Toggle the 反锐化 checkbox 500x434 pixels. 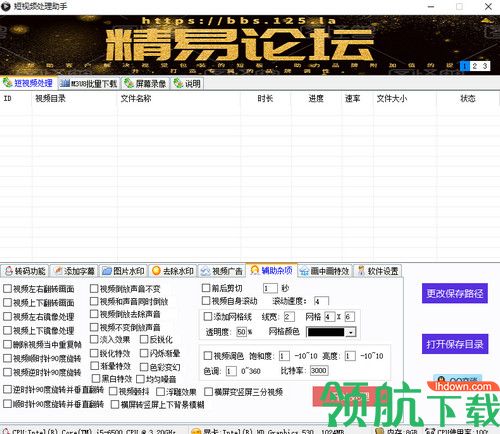[144, 339]
